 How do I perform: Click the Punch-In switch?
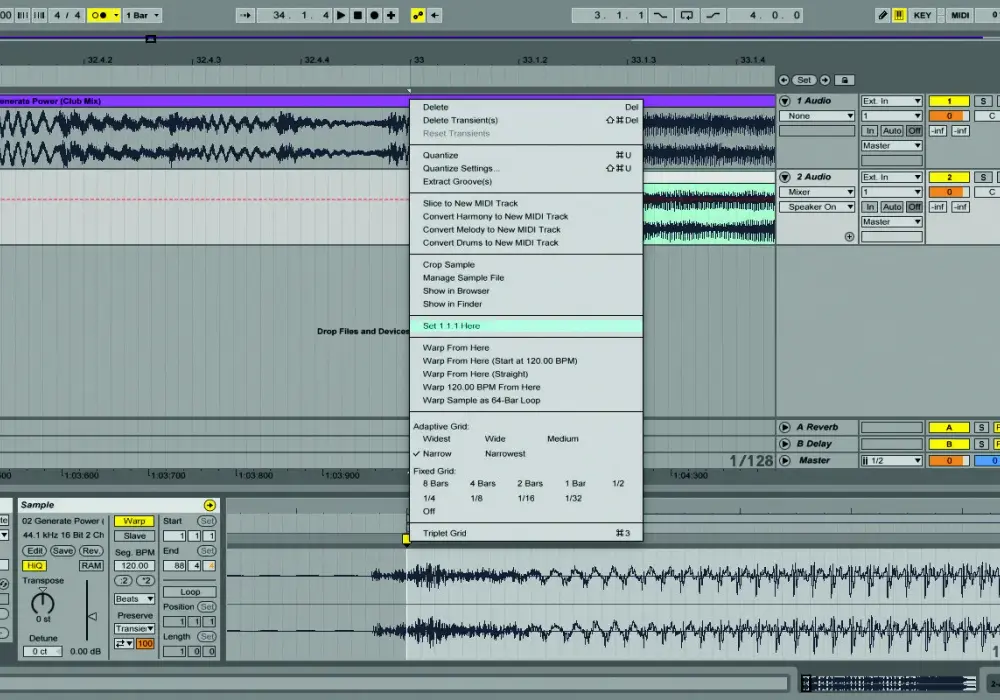tap(661, 15)
